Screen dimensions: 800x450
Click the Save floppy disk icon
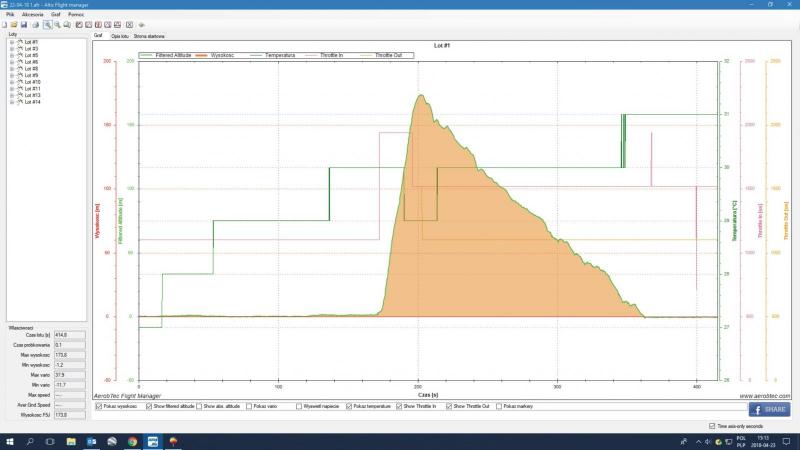(23, 25)
